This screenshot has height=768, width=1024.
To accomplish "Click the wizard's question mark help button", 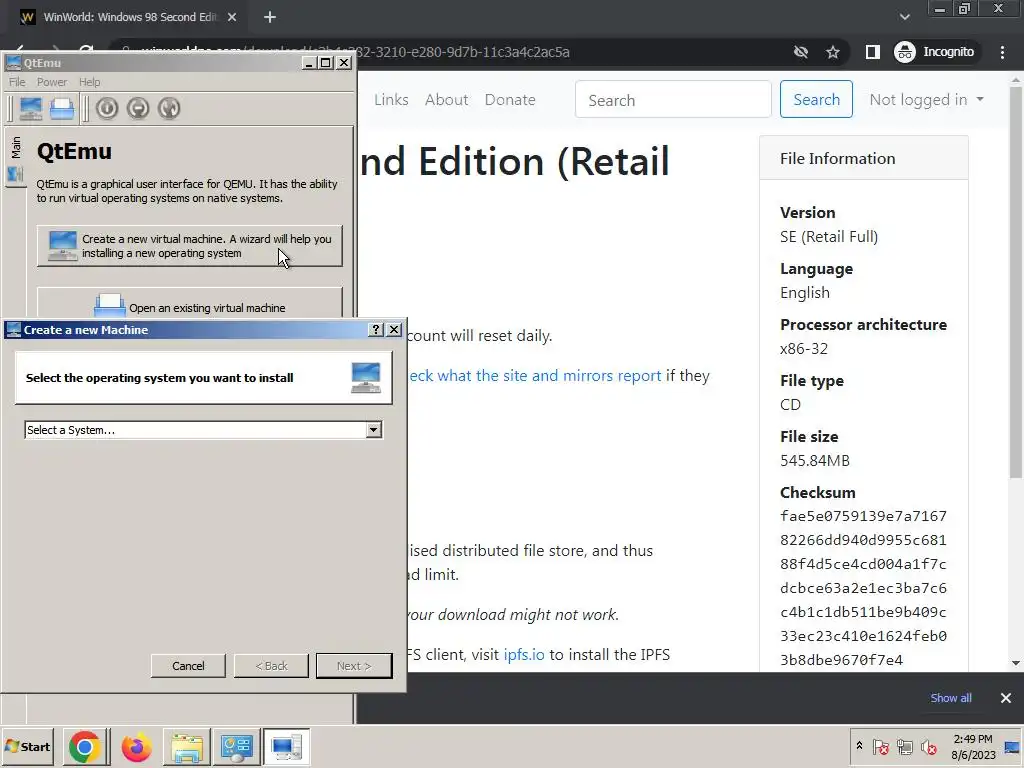I will click(x=376, y=330).
